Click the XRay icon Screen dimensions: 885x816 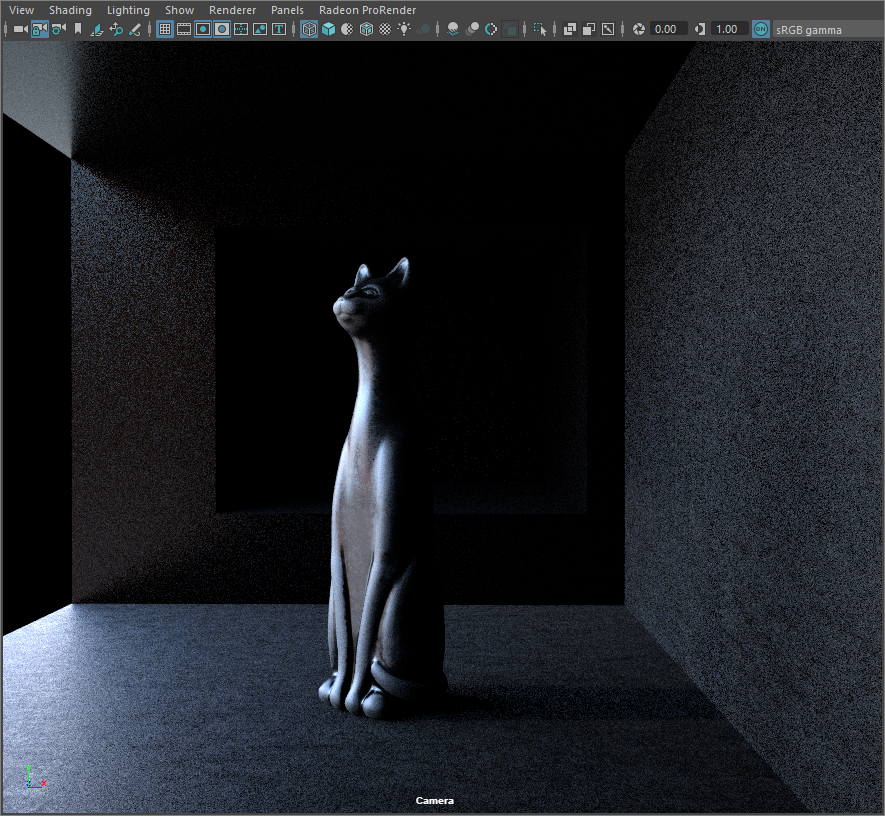coord(569,29)
